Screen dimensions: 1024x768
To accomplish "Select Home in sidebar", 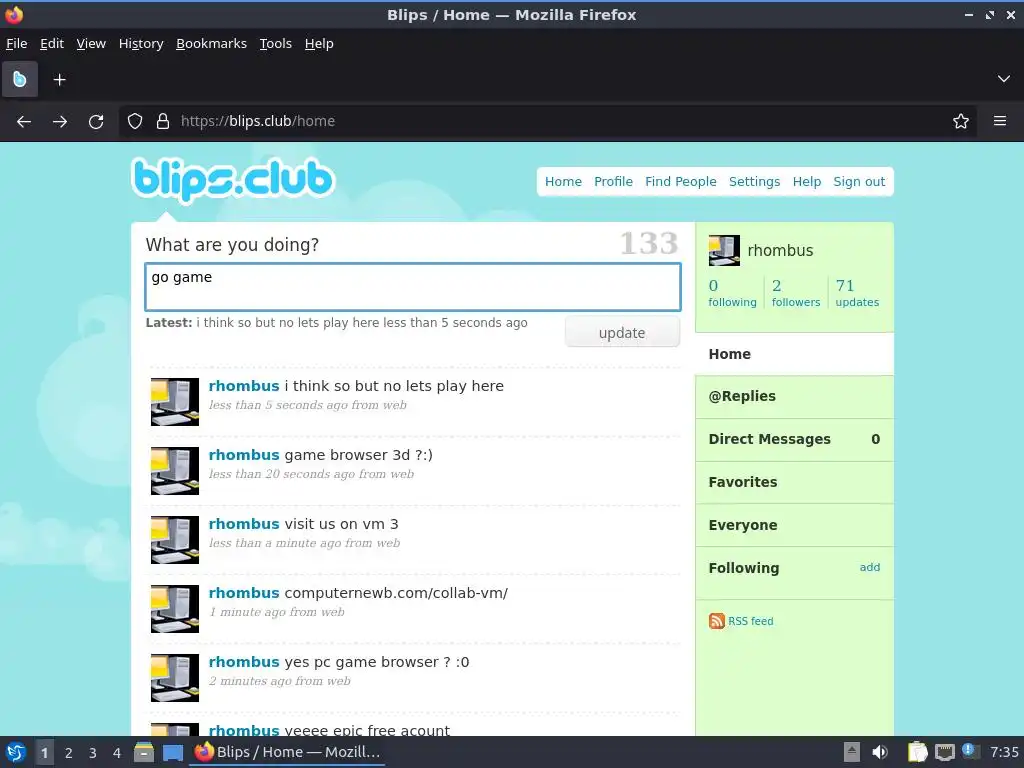I will (x=794, y=354).
